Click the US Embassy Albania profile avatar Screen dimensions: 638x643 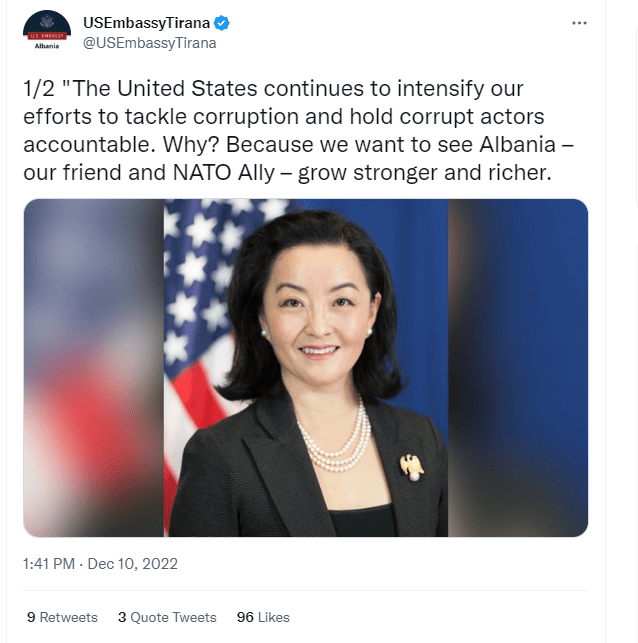(x=47, y=31)
